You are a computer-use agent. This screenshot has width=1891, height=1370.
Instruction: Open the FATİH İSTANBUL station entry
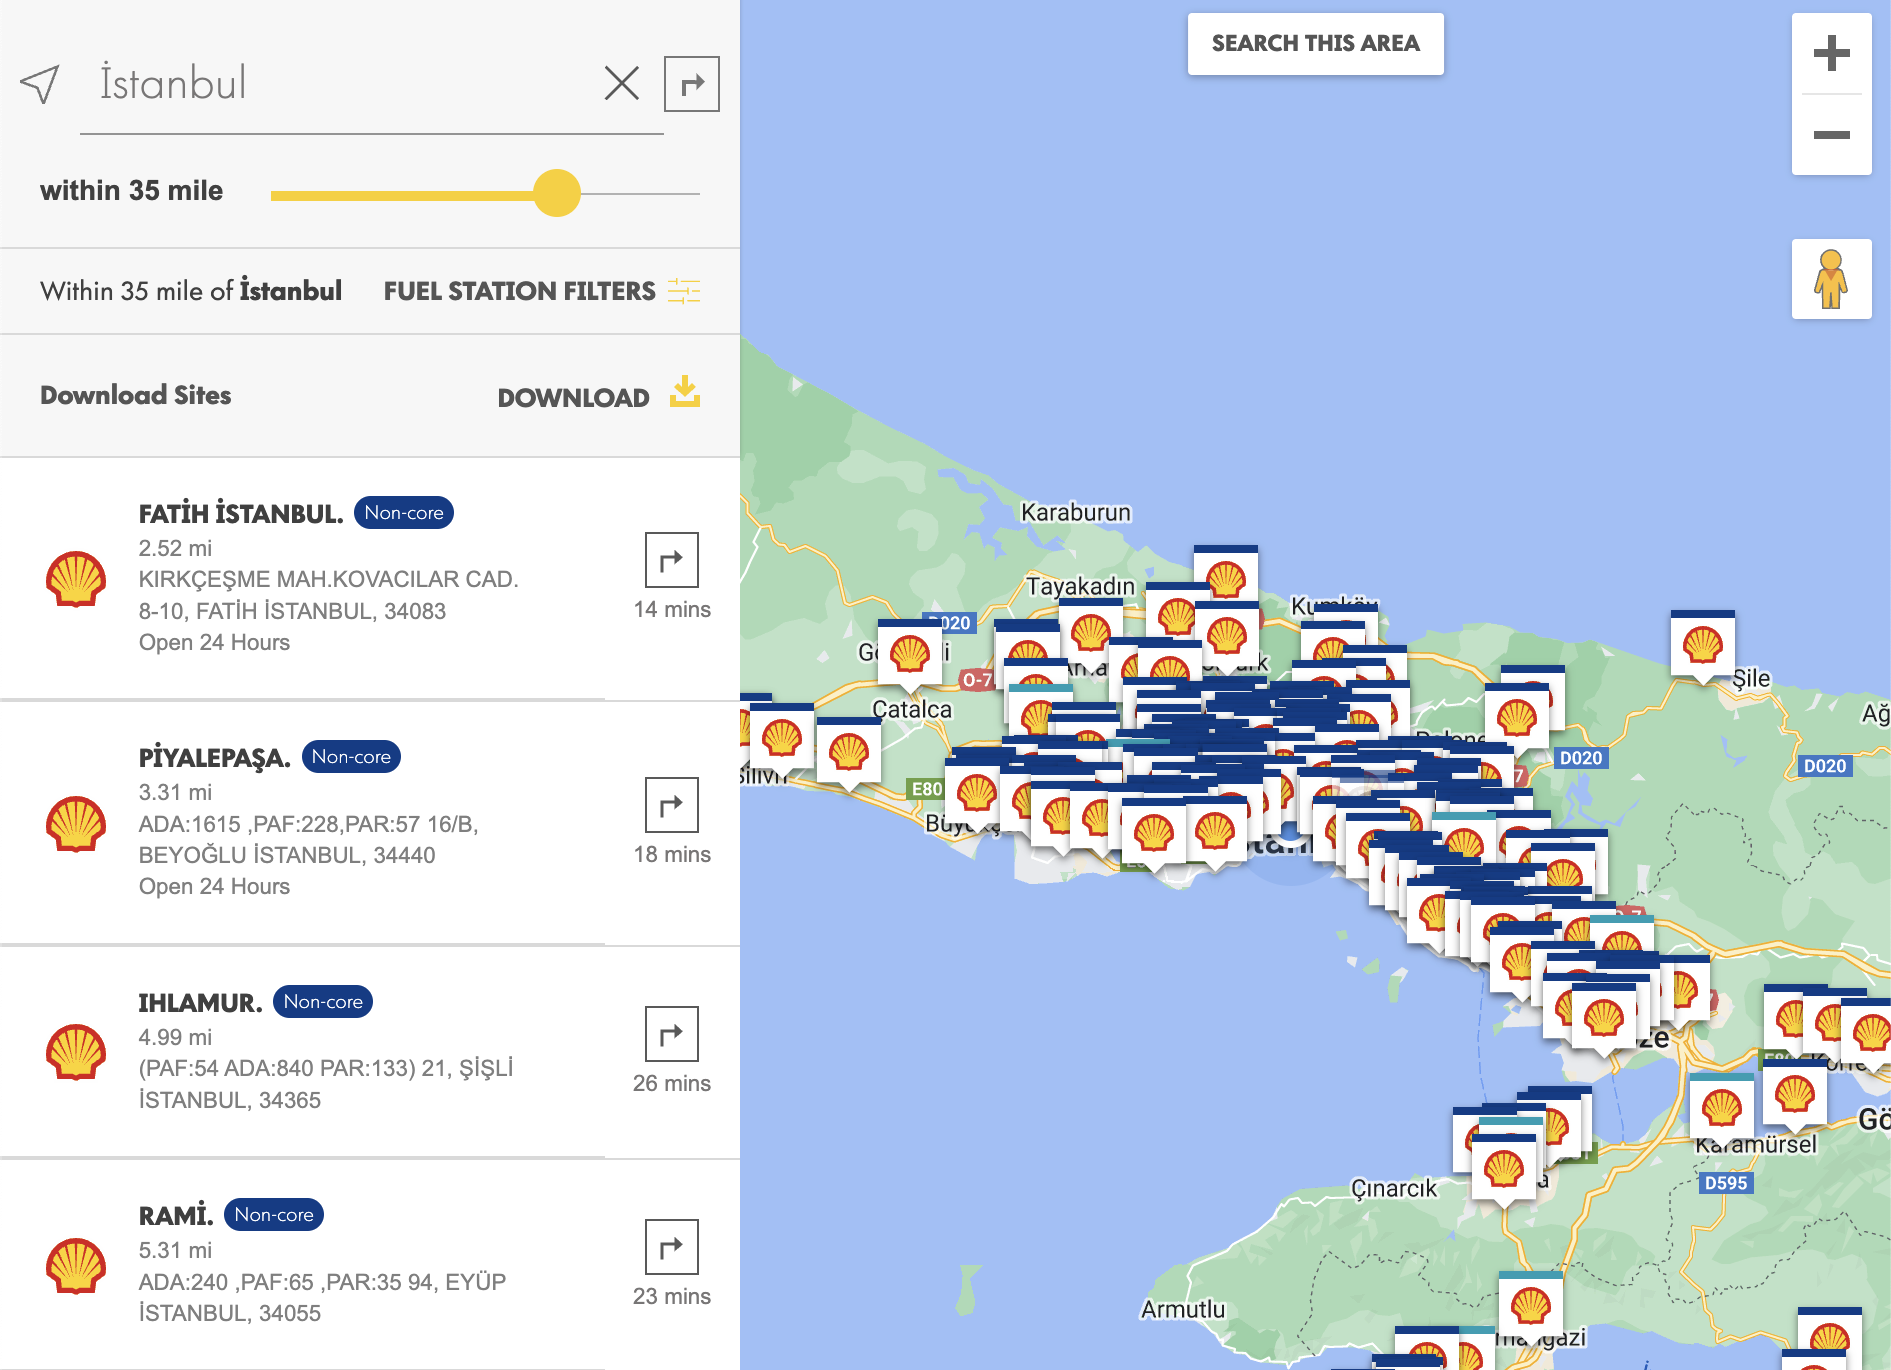coord(240,511)
